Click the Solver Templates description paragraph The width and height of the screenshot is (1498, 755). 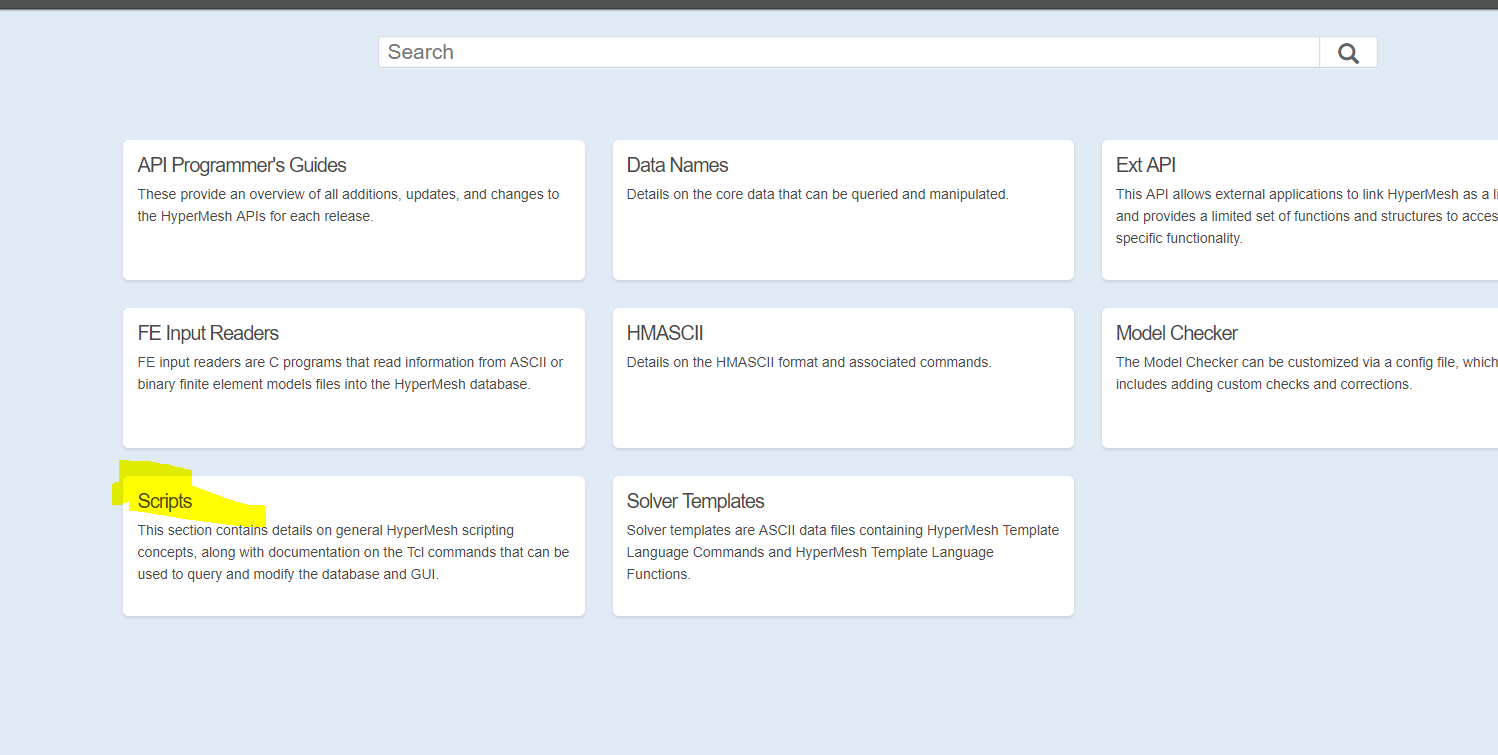[842, 552]
